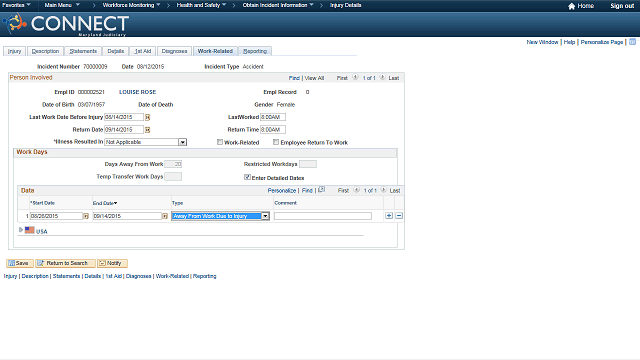Click the LastWorked time field

pos(273,117)
